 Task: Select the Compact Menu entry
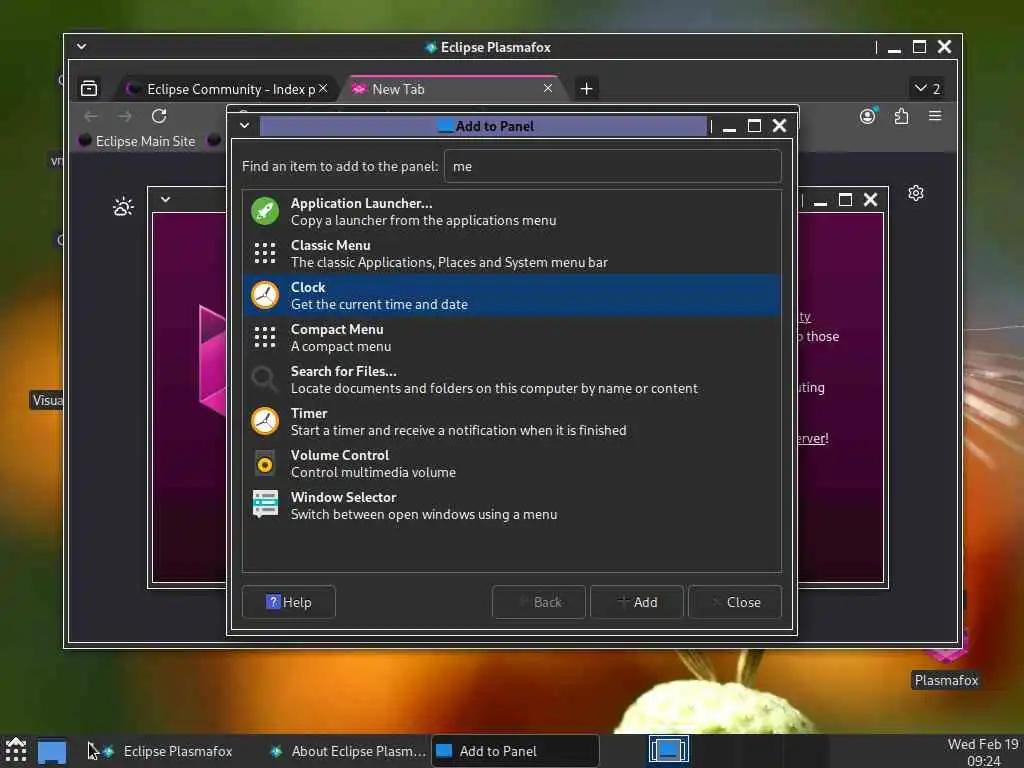coord(512,338)
